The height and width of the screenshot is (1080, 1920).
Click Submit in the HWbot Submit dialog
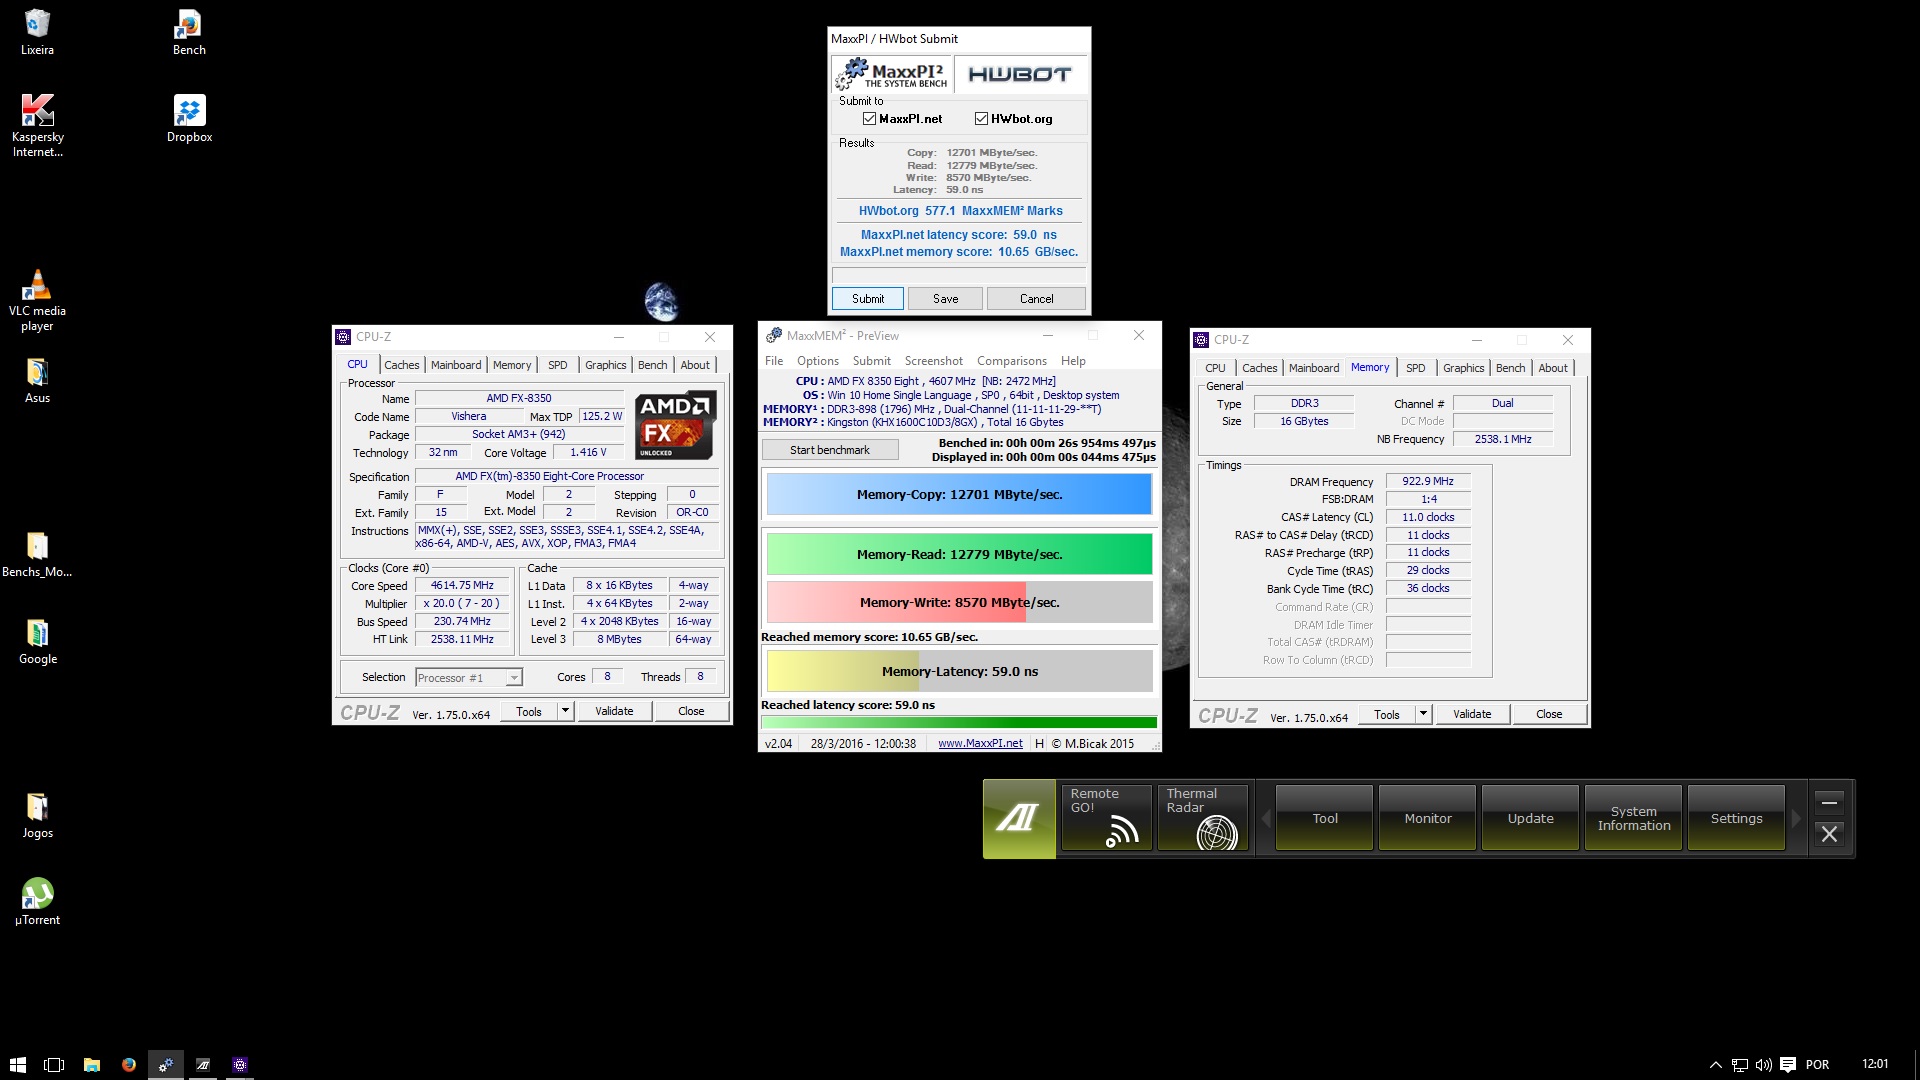(868, 299)
